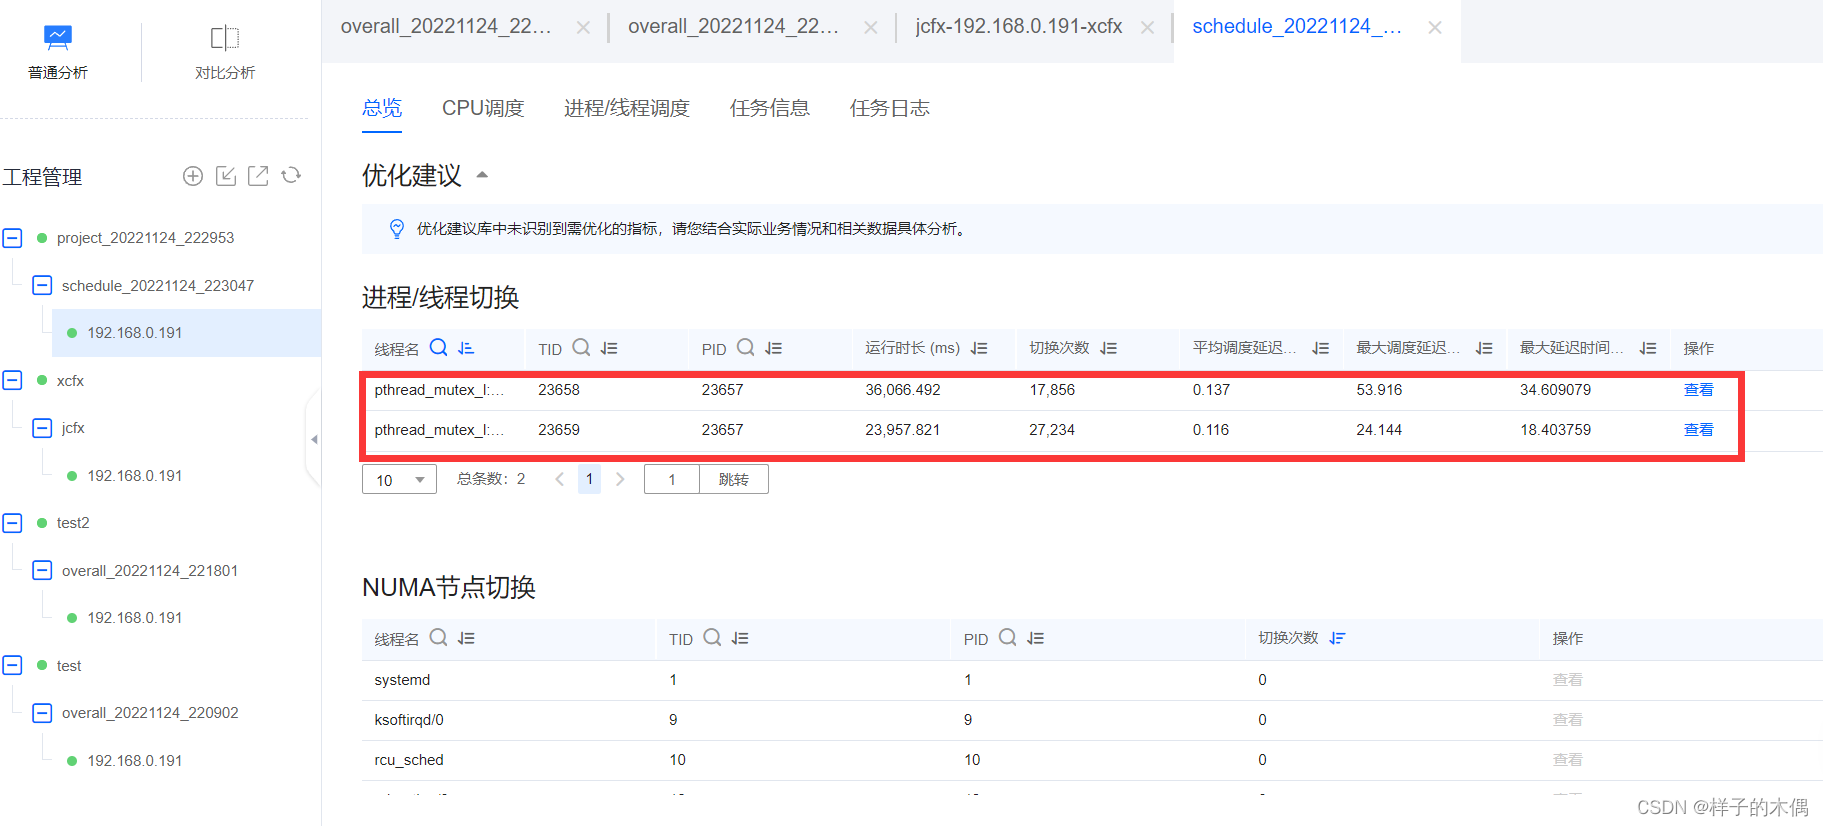Open the jcfx-192.168.0.191-xcfx tab

[x=1019, y=27]
